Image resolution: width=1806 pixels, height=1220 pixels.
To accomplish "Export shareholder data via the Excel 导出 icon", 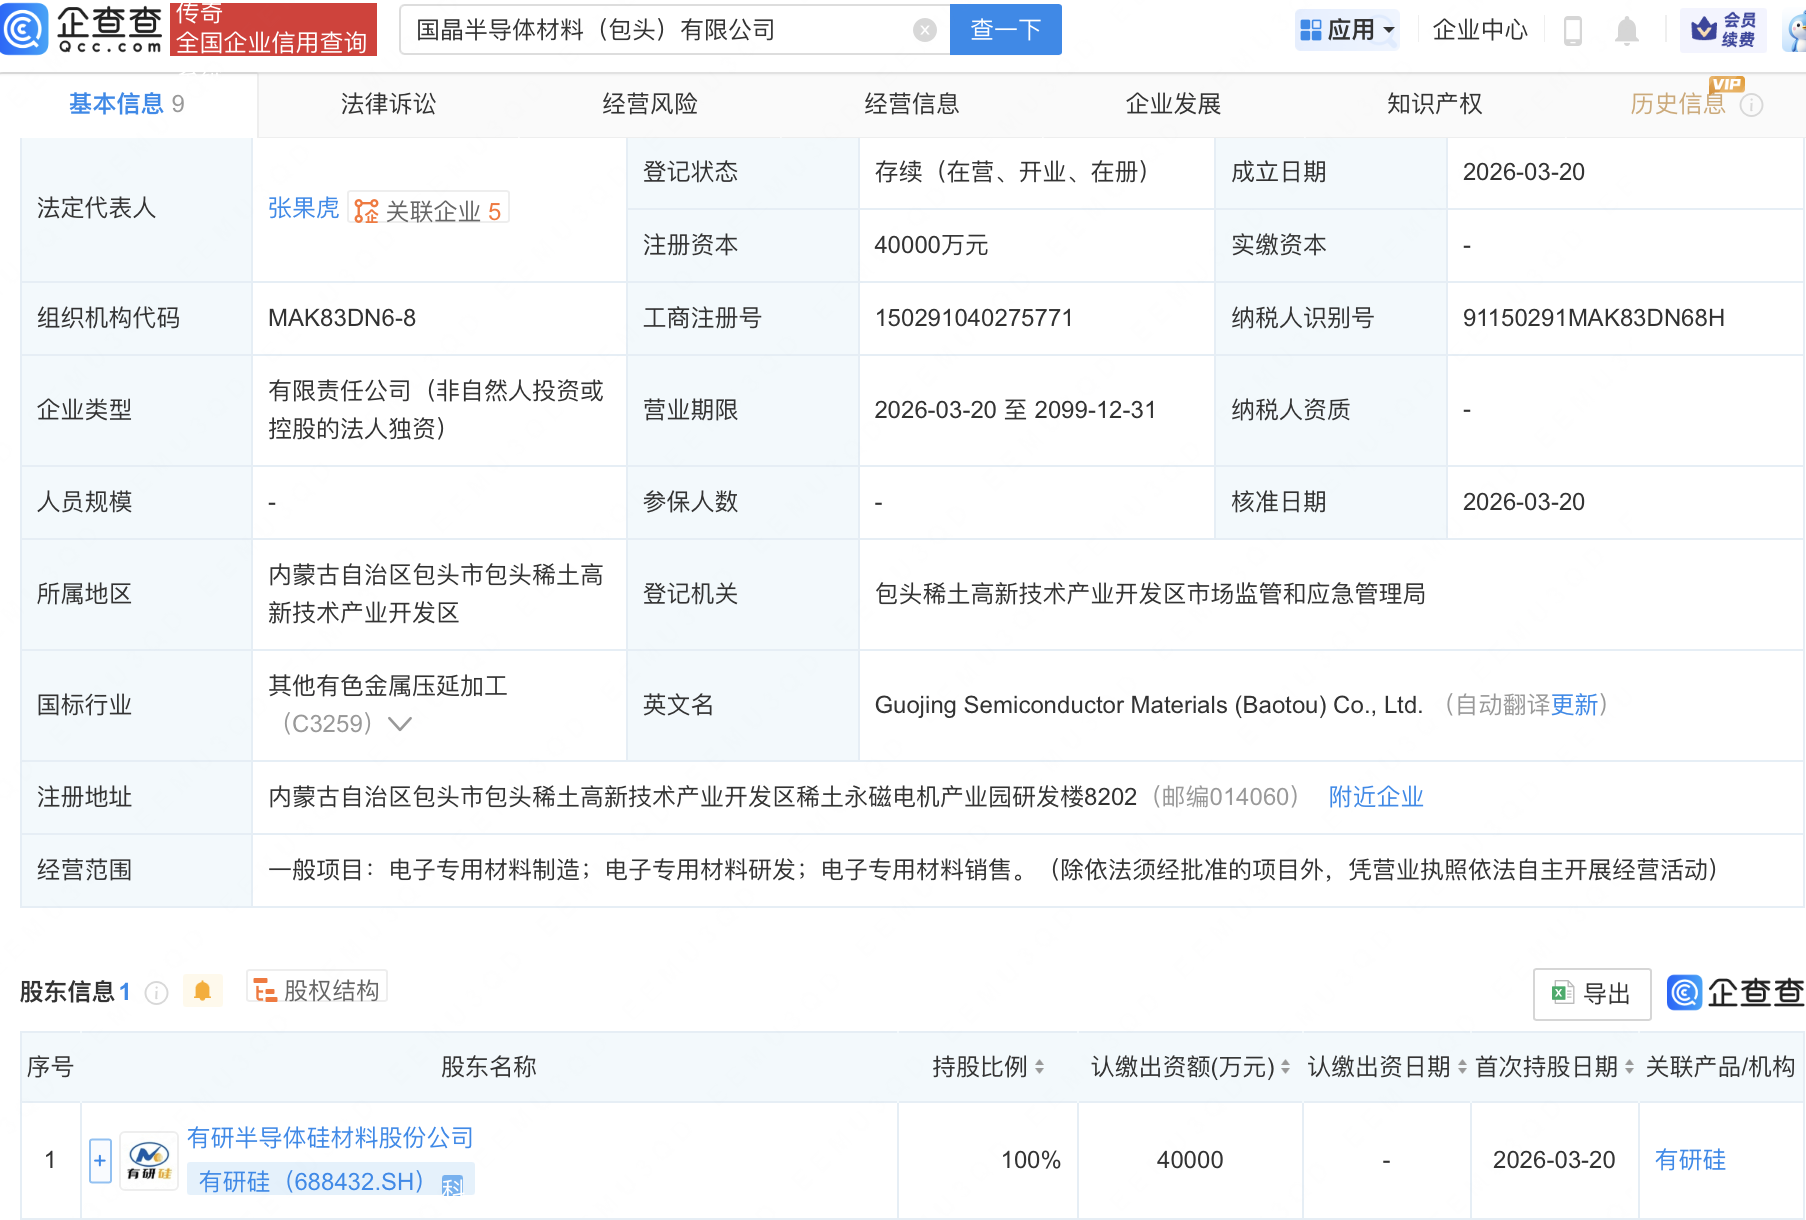I will tap(1590, 993).
